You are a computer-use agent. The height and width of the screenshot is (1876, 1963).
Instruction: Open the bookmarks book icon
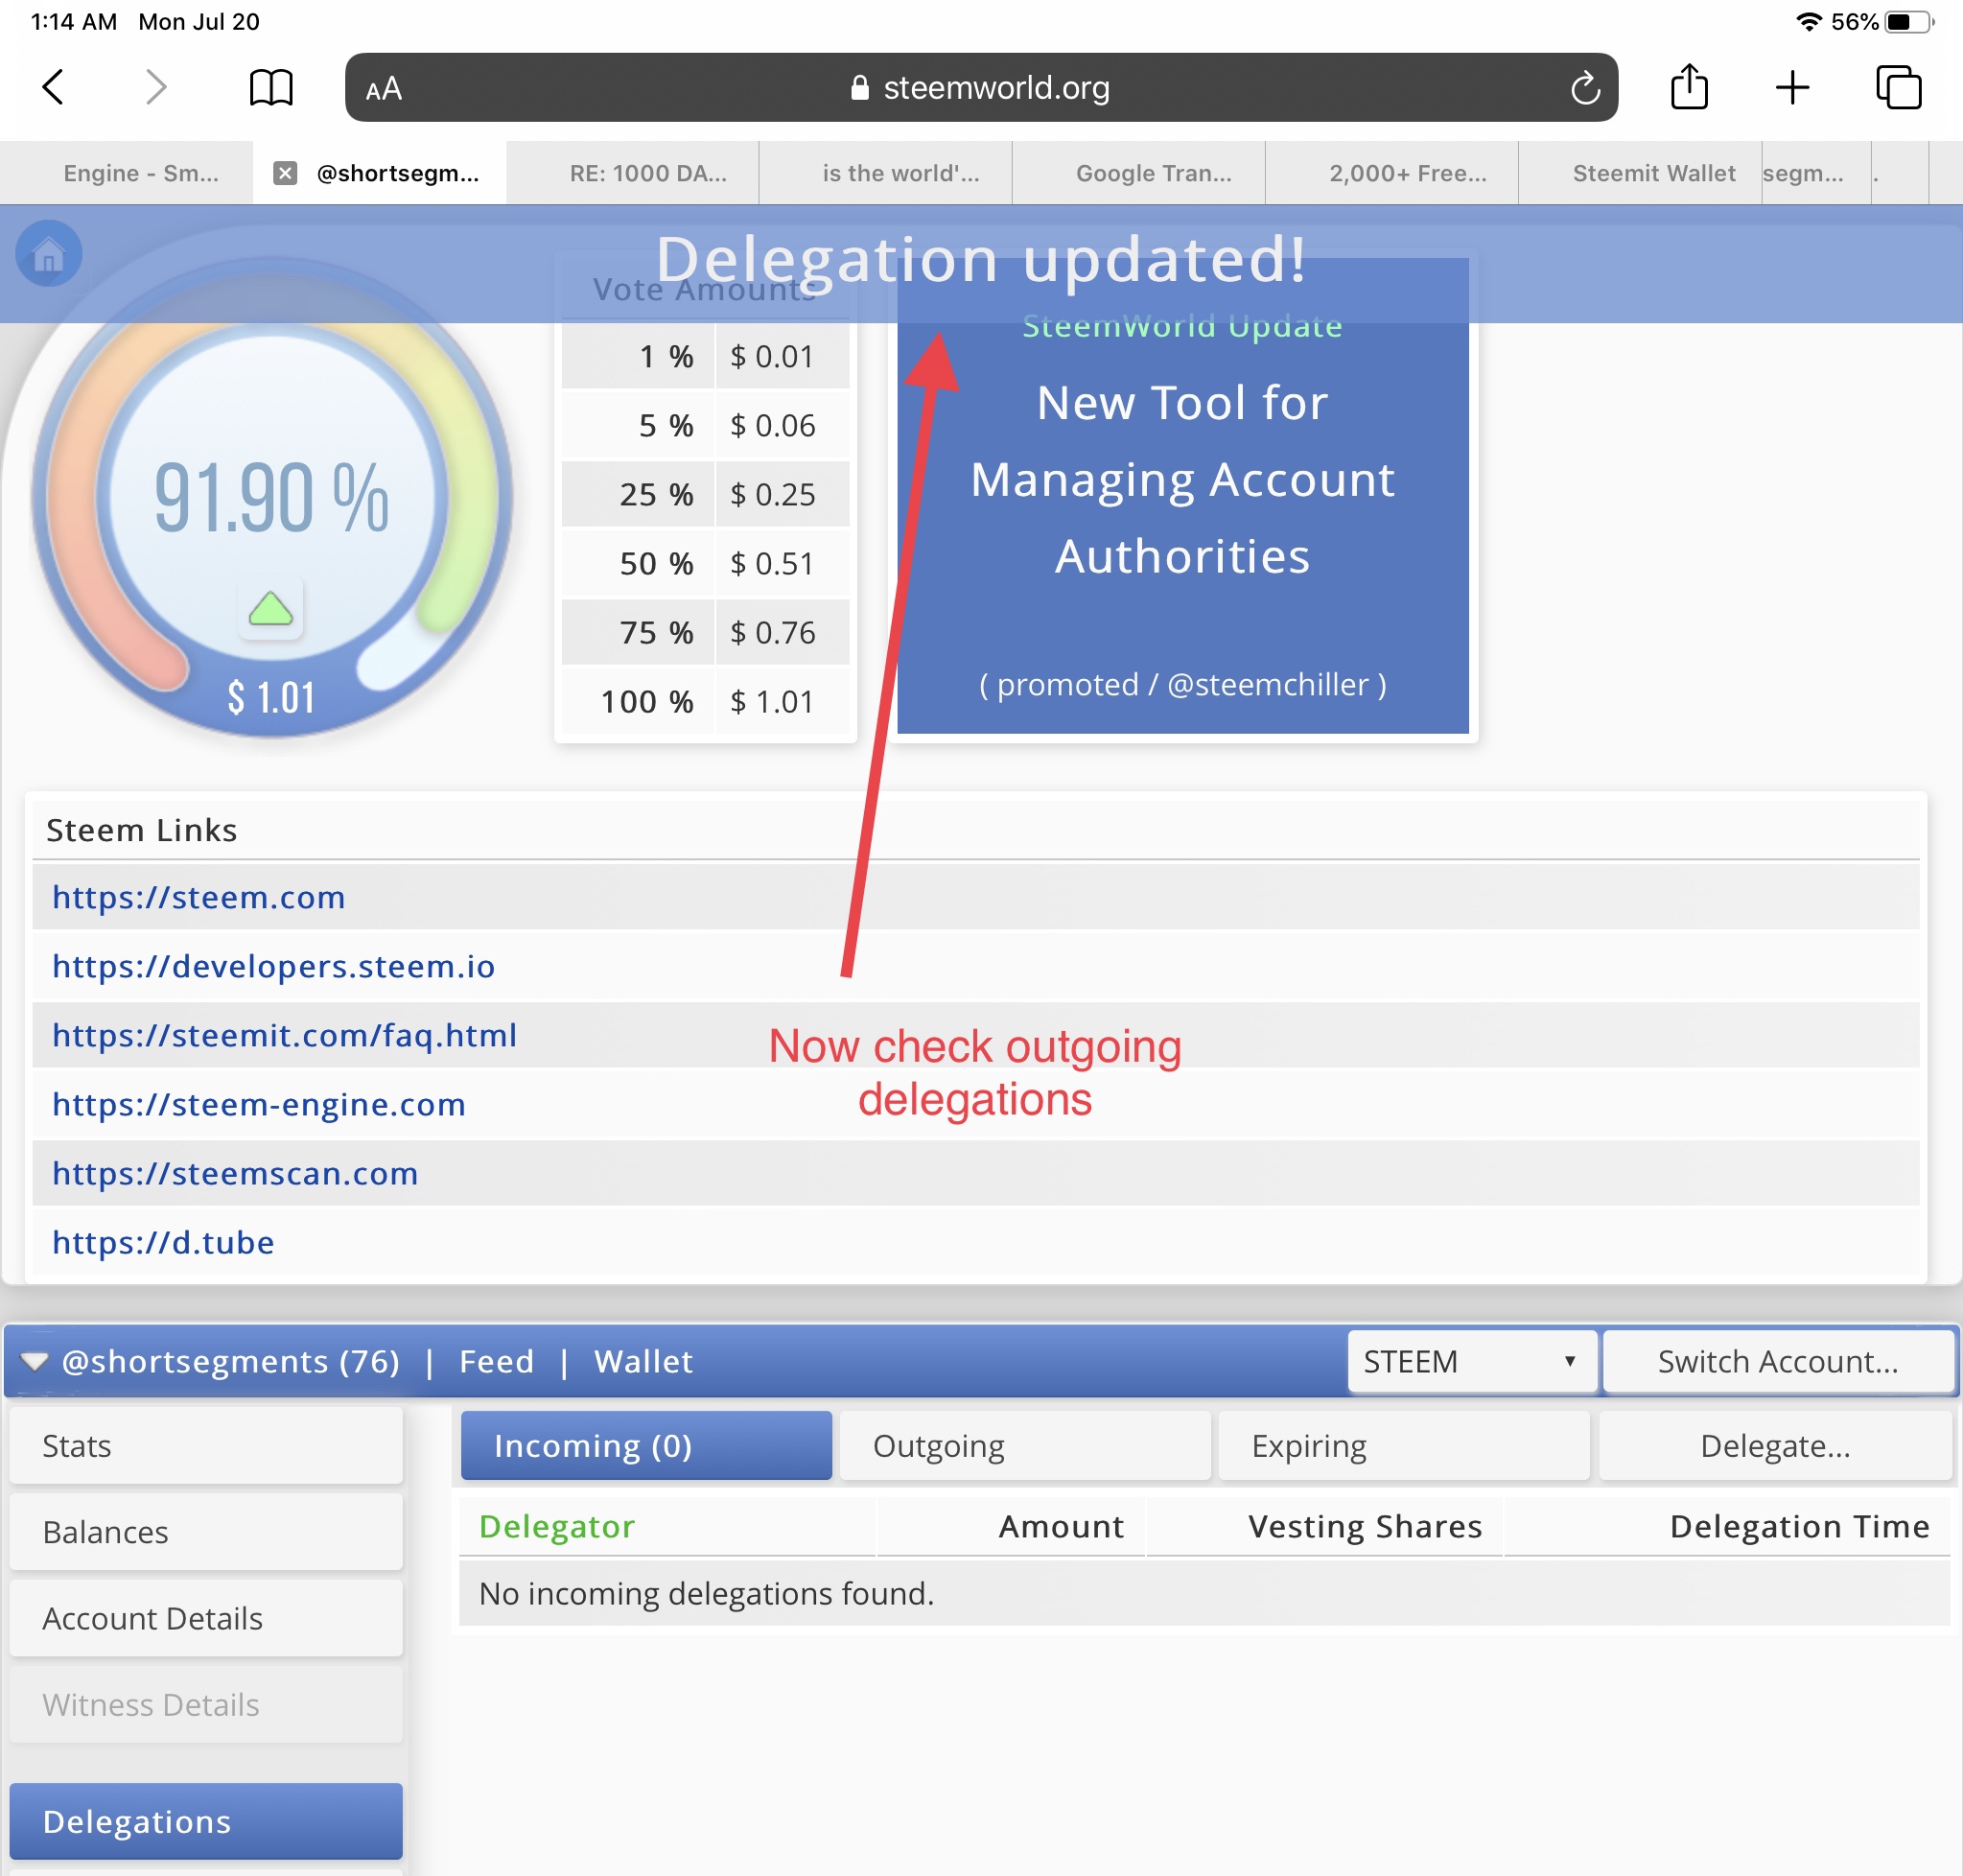pyautogui.click(x=270, y=88)
